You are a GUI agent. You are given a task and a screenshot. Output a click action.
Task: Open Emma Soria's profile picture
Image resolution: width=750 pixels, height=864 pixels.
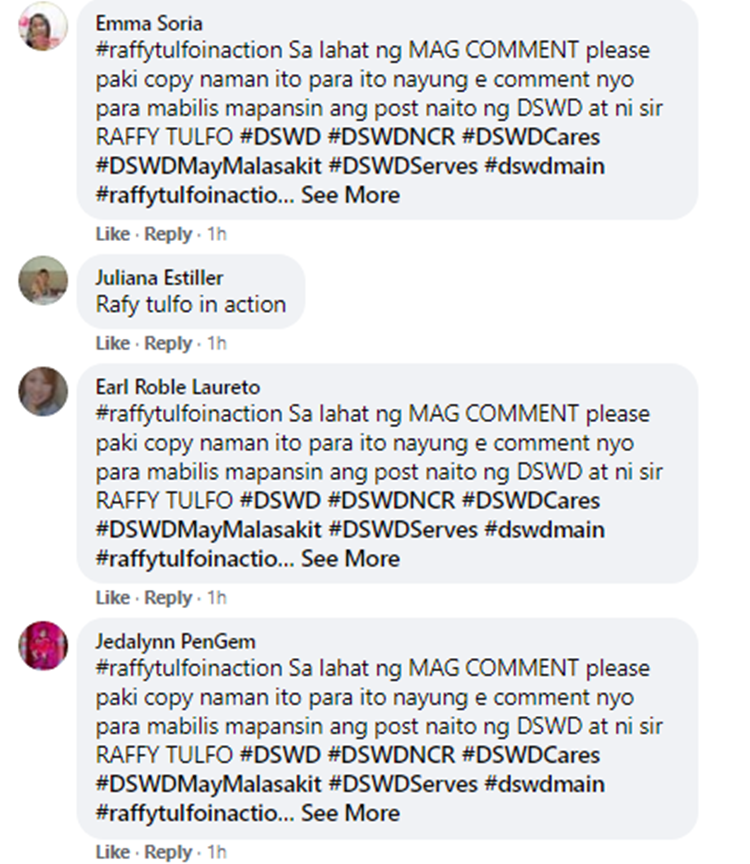pos(43,26)
